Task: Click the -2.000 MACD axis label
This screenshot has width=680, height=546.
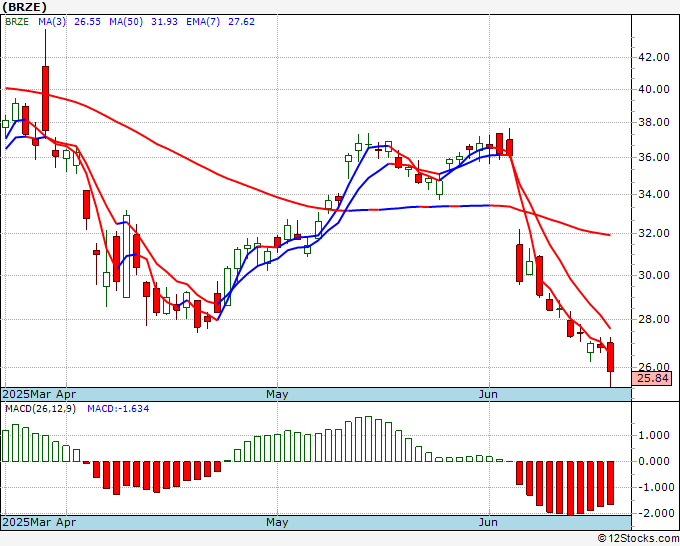Action: pos(654,513)
